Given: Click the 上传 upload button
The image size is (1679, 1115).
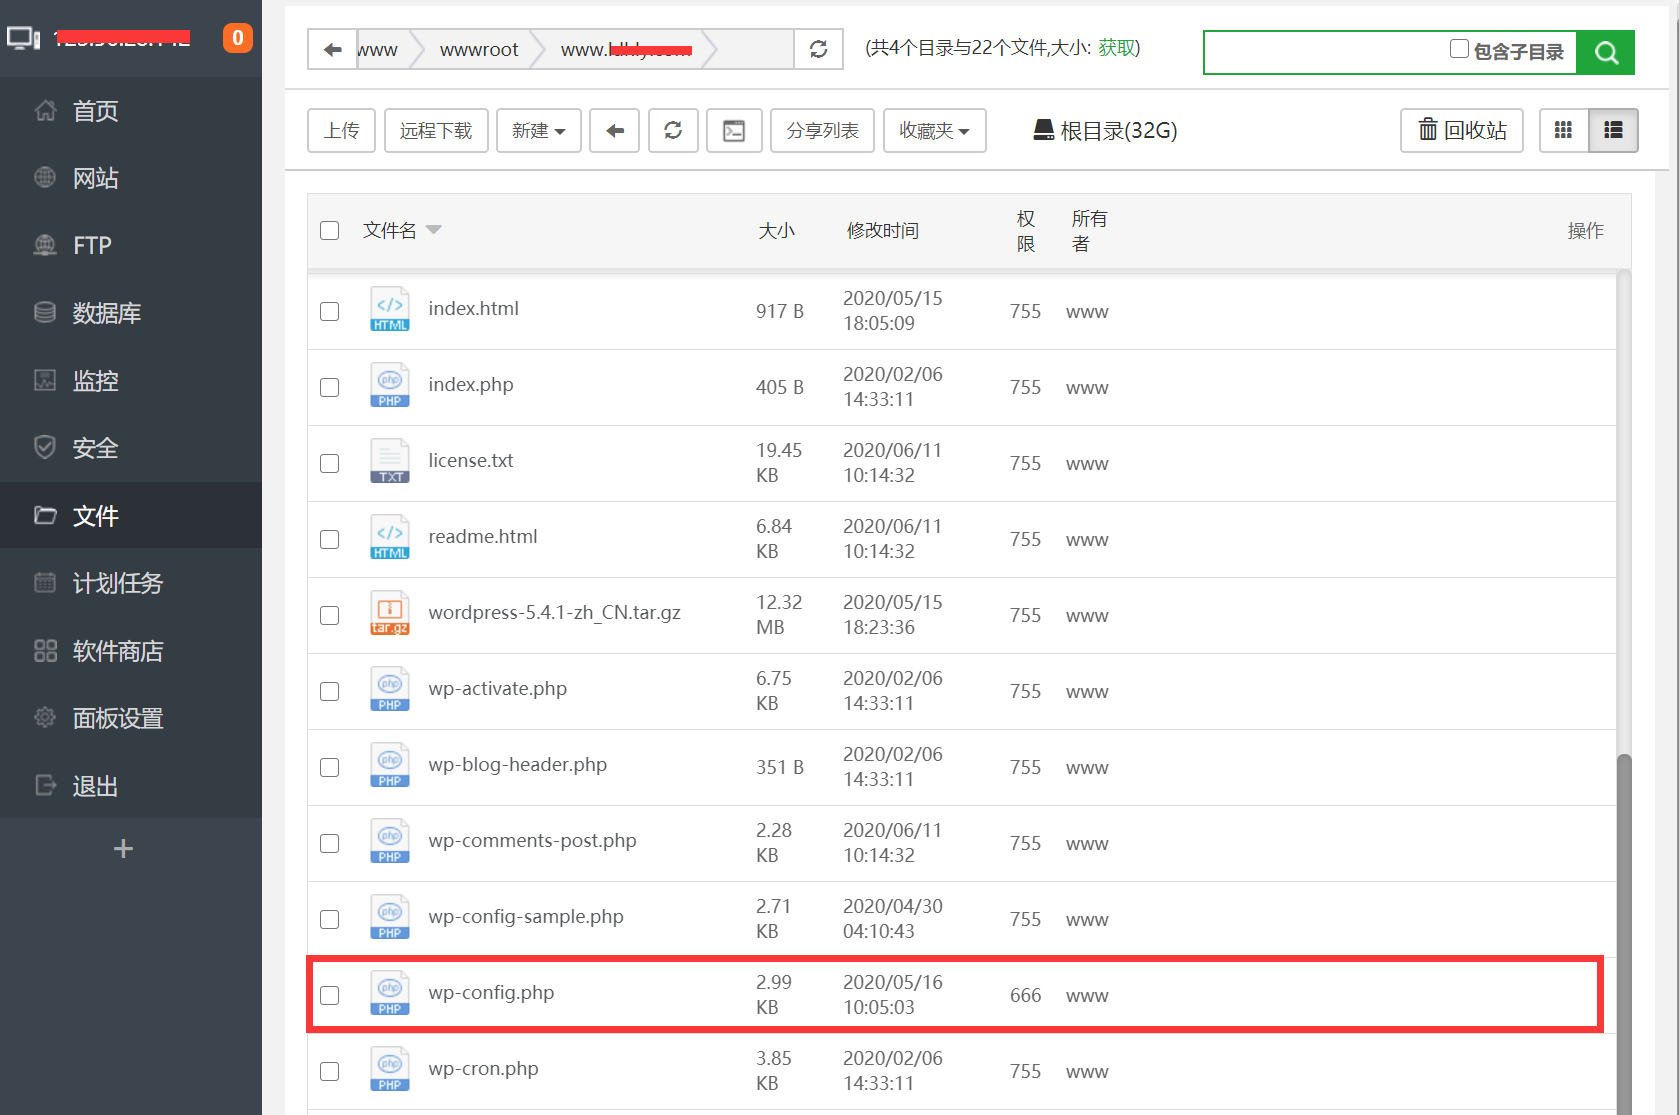Looking at the screenshot, I should click(x=341, y=131).
